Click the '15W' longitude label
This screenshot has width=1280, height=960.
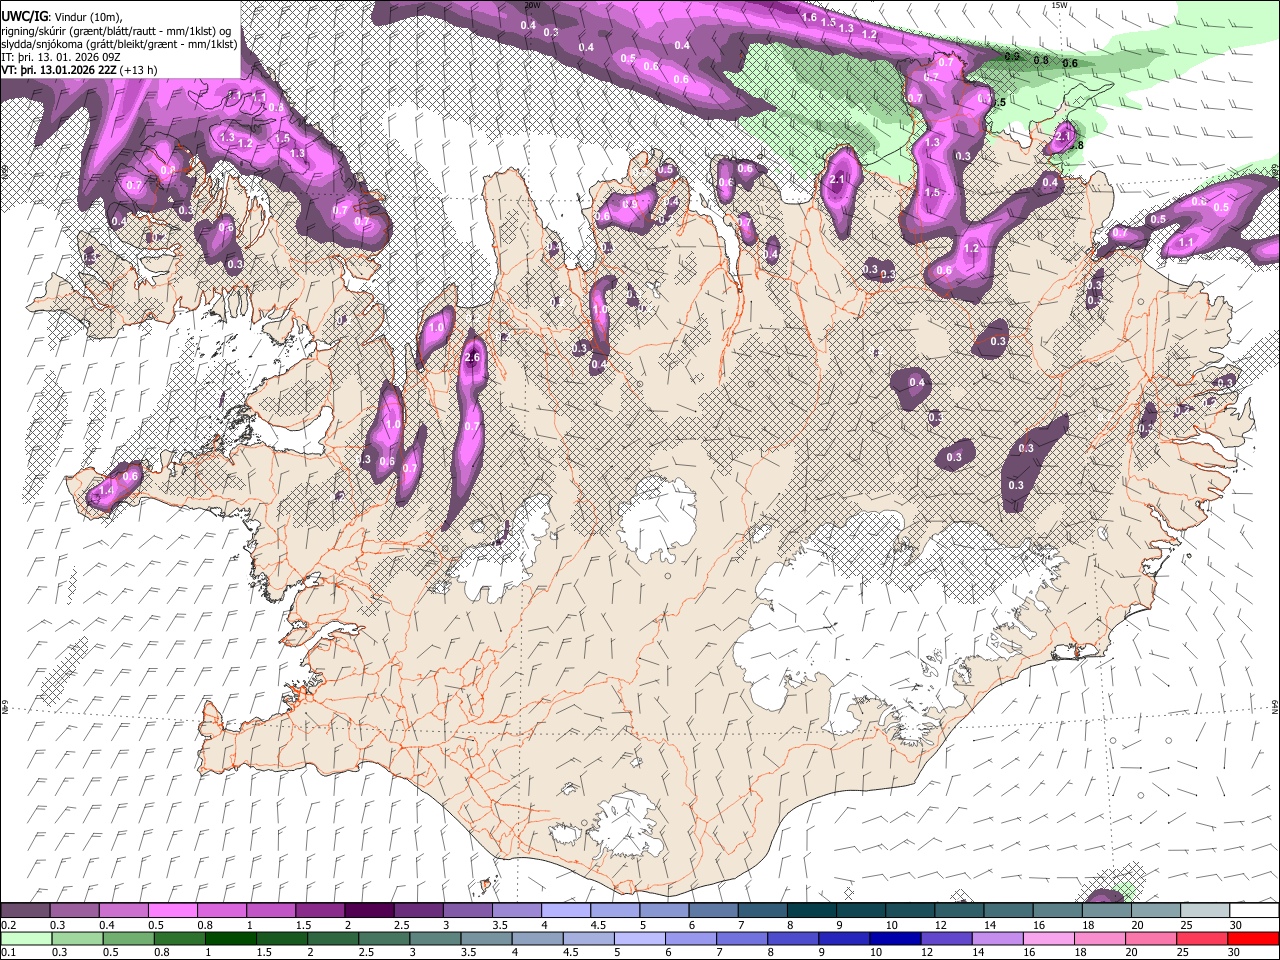tap(1059, 5)
